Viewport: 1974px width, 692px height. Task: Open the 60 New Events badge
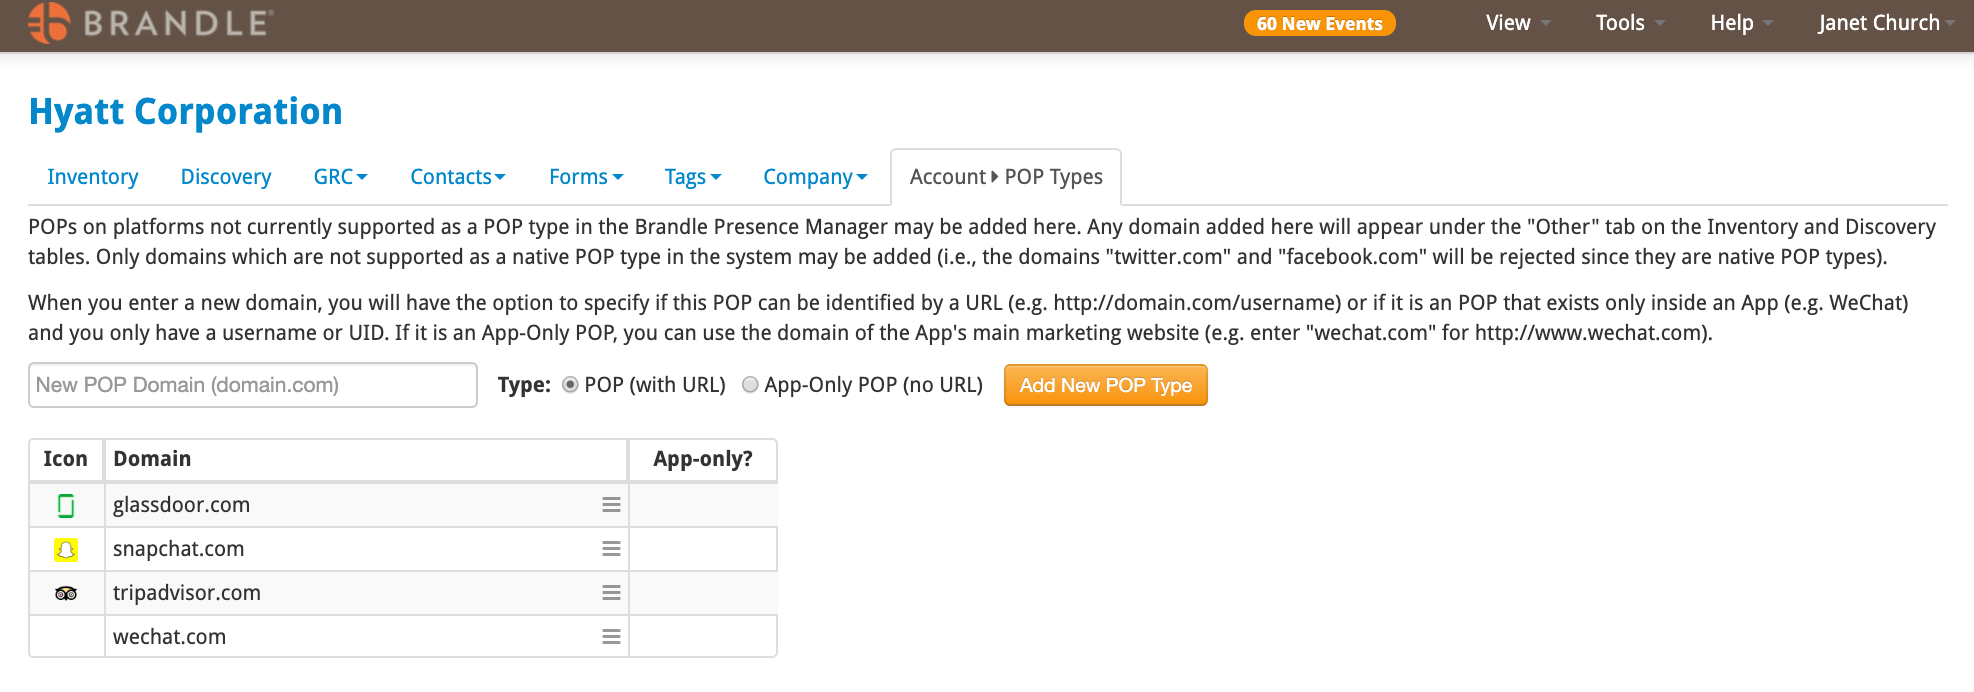click(x=1319, y=23)
